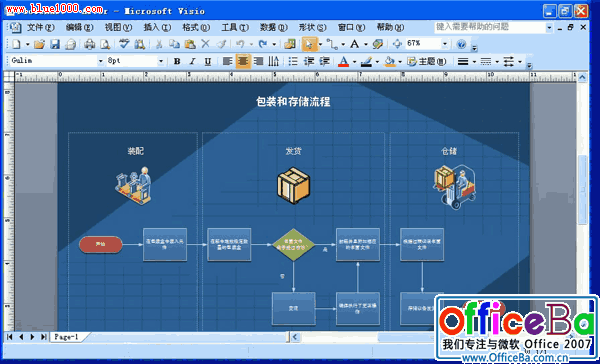Open the 工具 menu
The height and width of the screenshot is (364, 600).
pyautogui.click(x=235, y=28)
